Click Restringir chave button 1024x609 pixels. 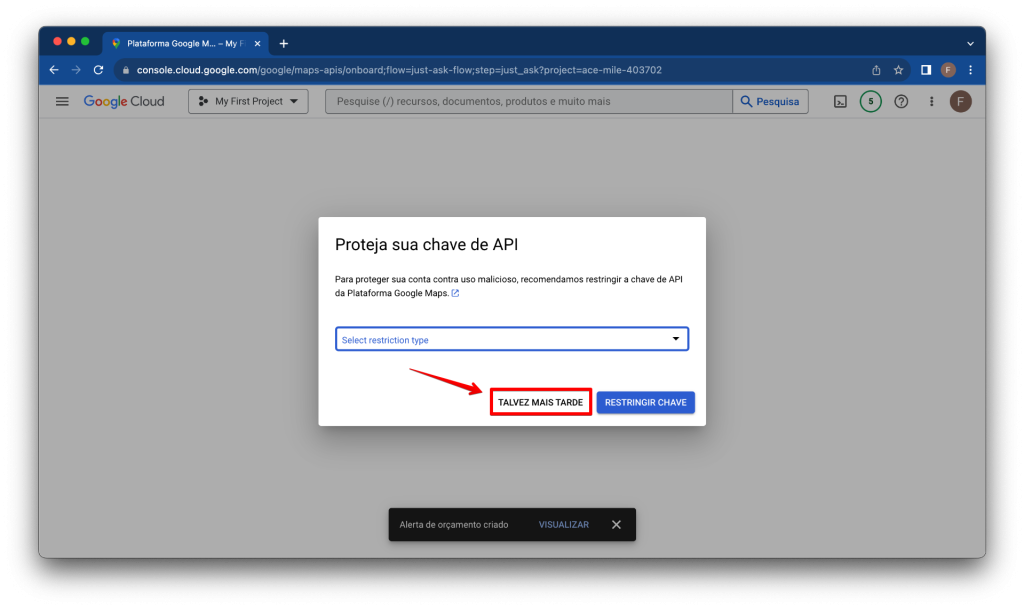[645, 402]
